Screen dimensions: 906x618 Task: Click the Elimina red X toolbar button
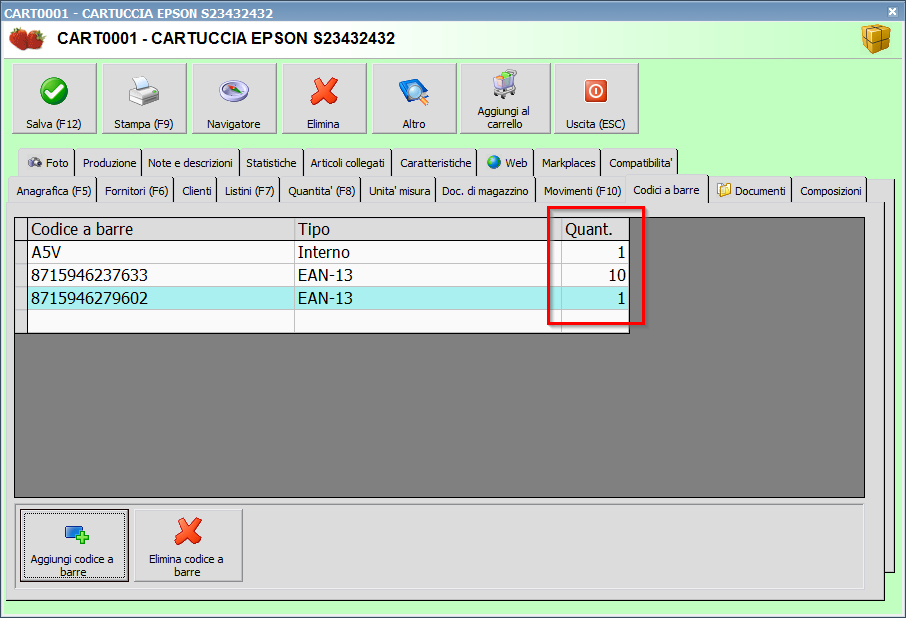point(324,98)
